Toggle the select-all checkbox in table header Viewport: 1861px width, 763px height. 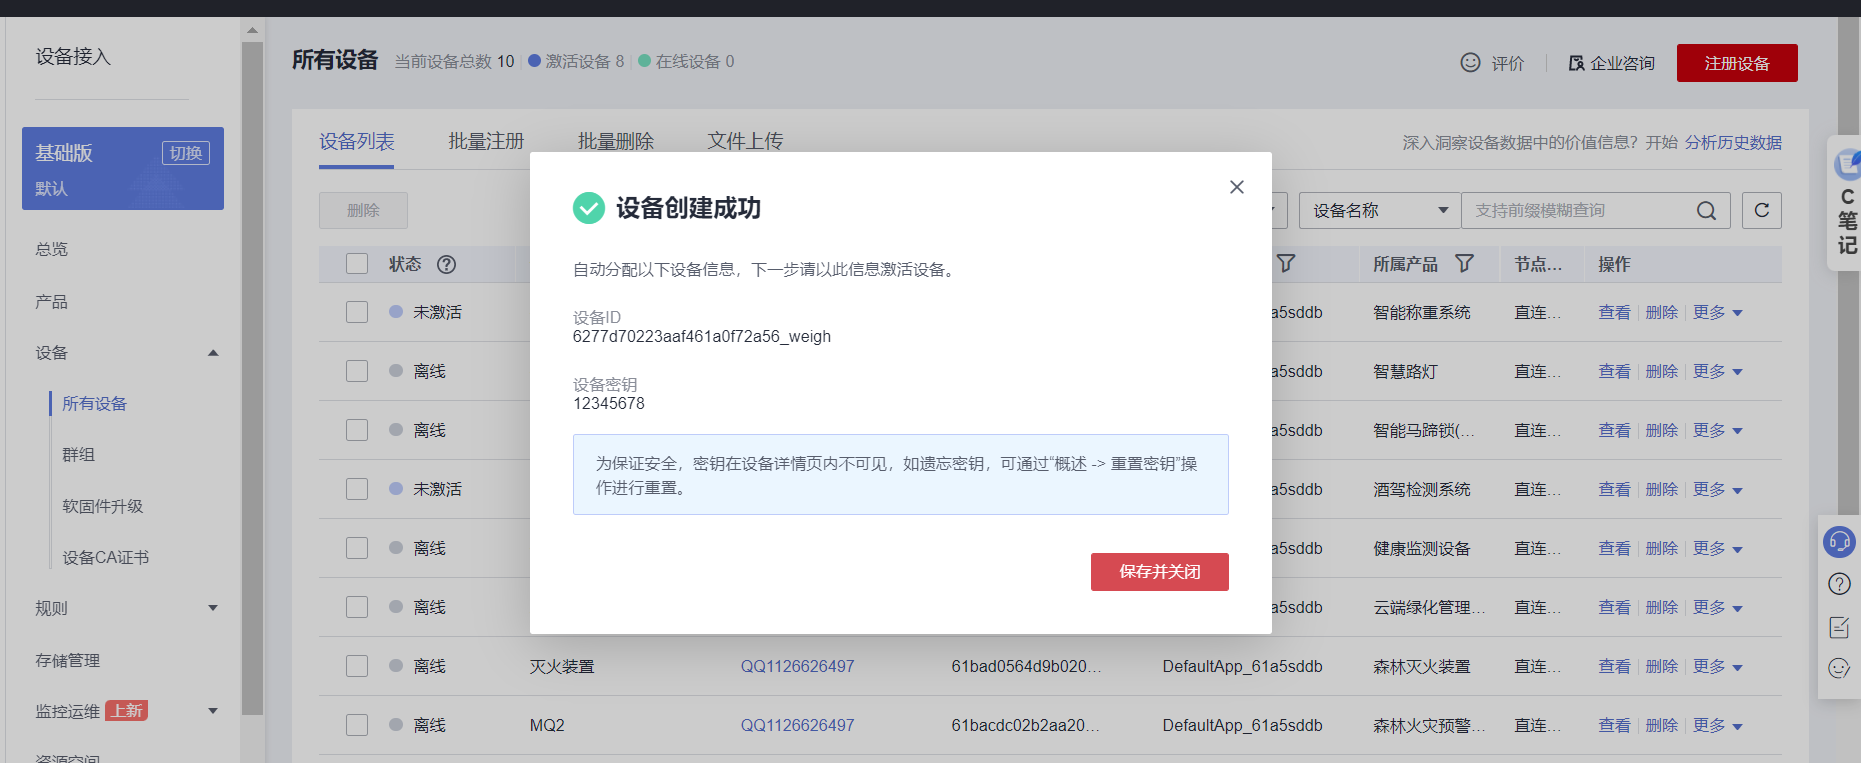[x=357, y=264]
